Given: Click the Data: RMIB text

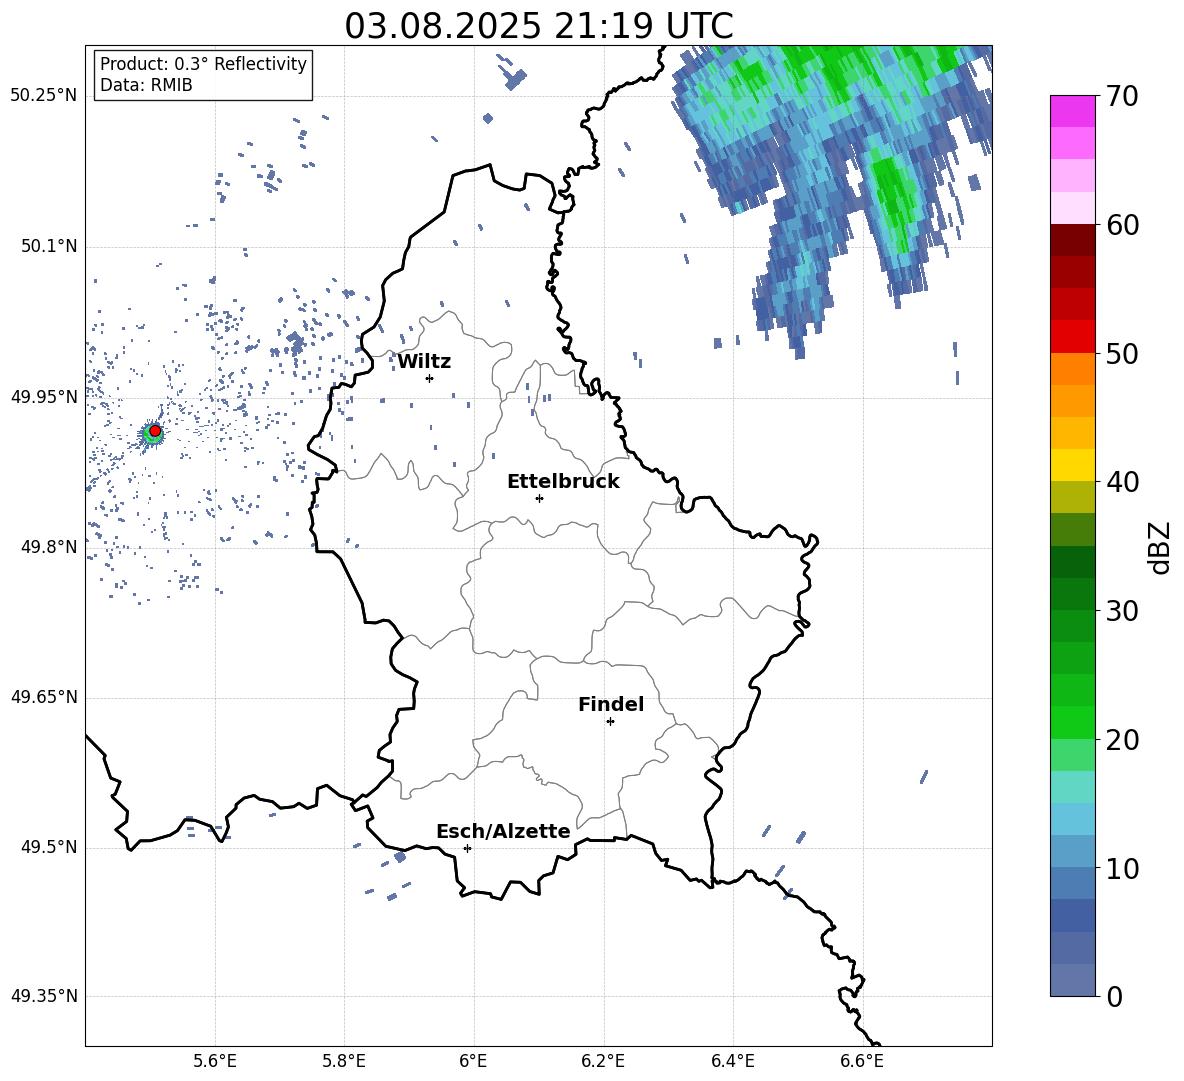Looking at the screenshot, I should click(146, 85).
